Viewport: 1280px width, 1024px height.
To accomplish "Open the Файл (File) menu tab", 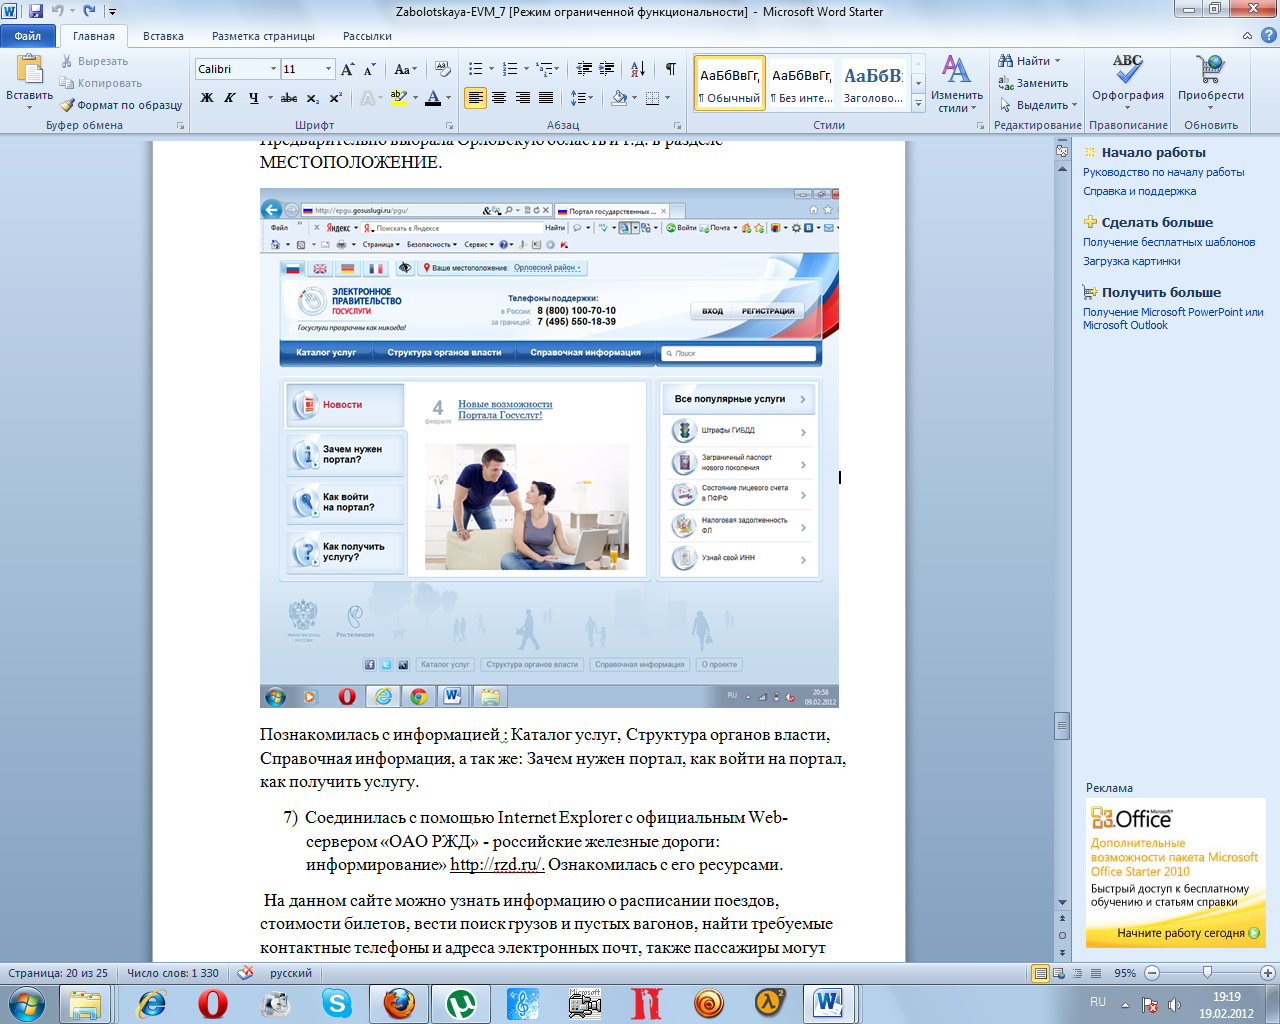I will (x=28, y=36).
